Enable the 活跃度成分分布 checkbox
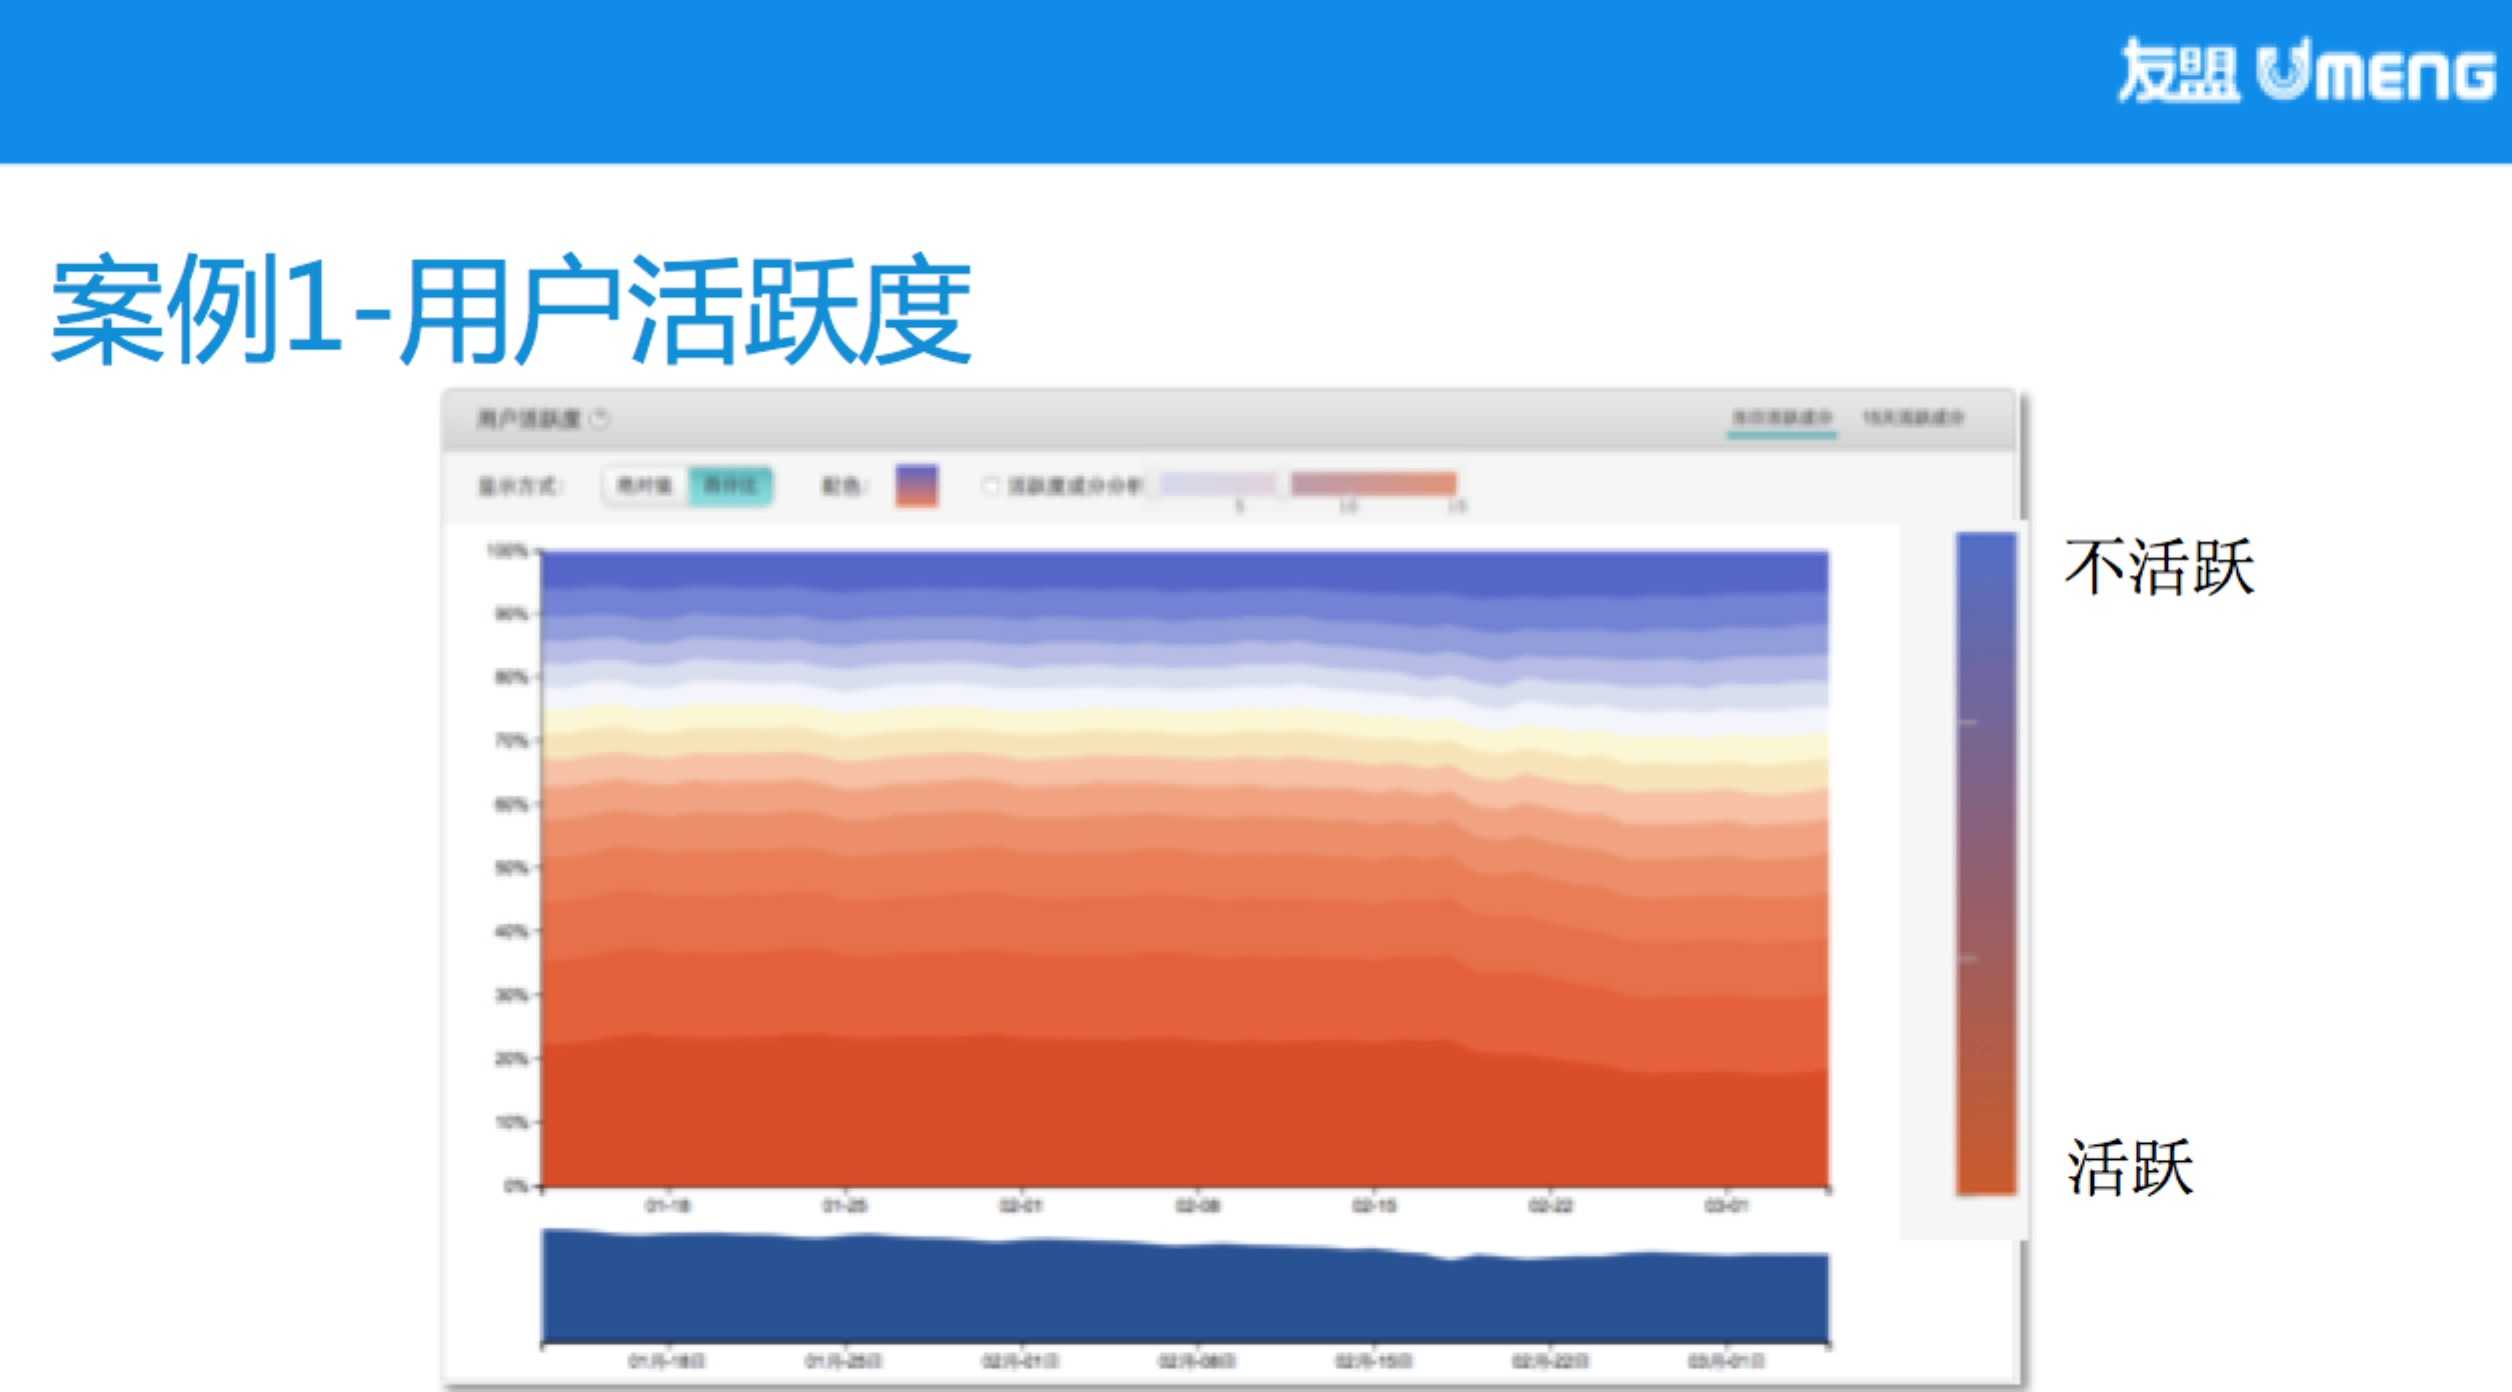2512x1392 pixels. [x=990, y=486]
